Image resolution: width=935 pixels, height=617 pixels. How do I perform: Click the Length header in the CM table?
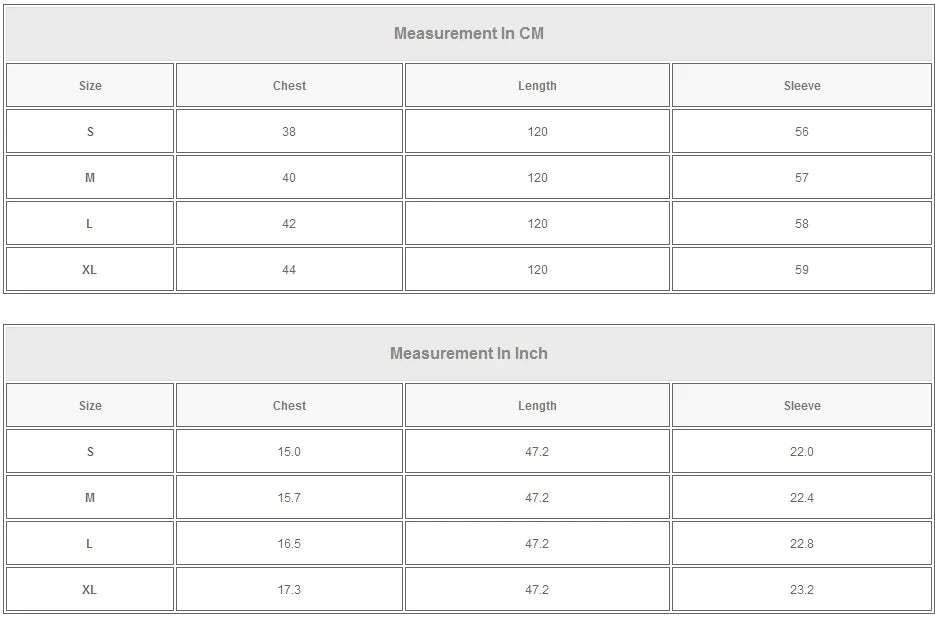click(537, 86)
